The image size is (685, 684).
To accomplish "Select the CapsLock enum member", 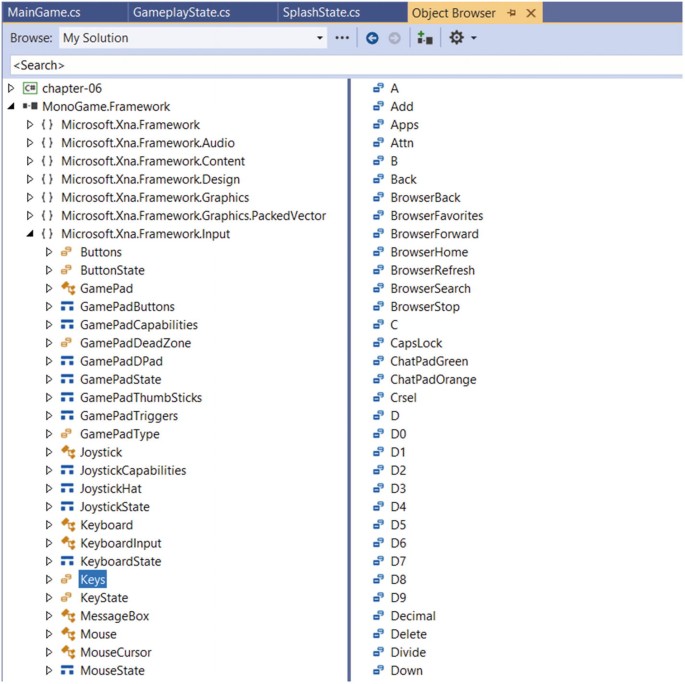I will 416,343.
